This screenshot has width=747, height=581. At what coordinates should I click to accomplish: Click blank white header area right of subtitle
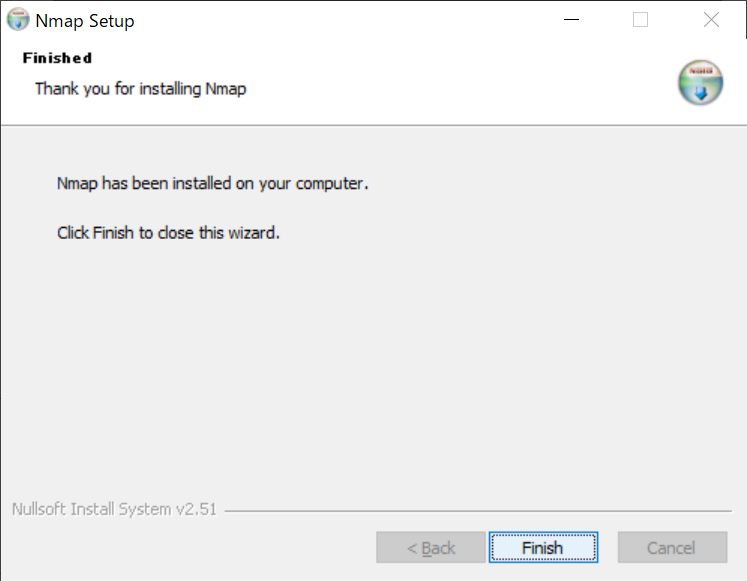click(x=450, y=88)
